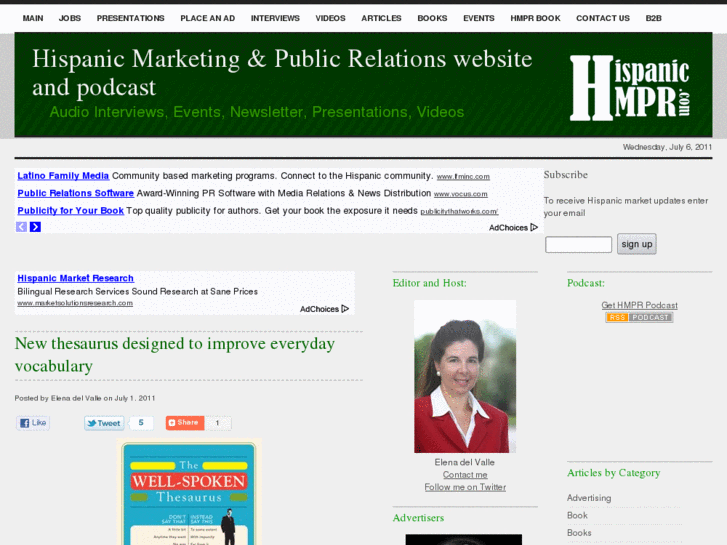
Task: Click the sign up button
Action: (x=637, y=244)
